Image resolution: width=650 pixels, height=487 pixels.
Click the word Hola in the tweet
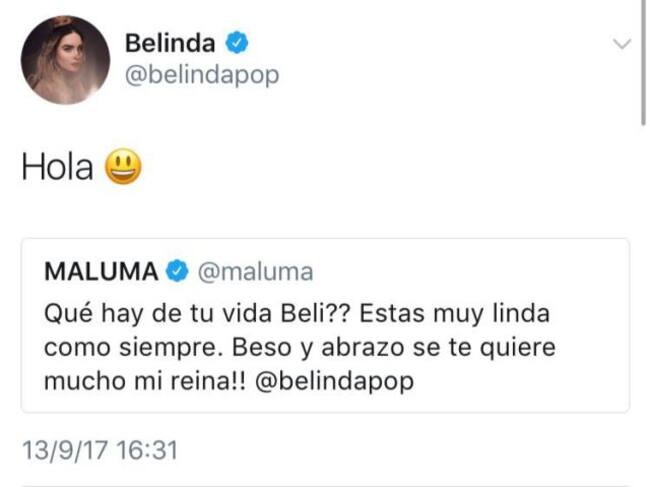57,167
